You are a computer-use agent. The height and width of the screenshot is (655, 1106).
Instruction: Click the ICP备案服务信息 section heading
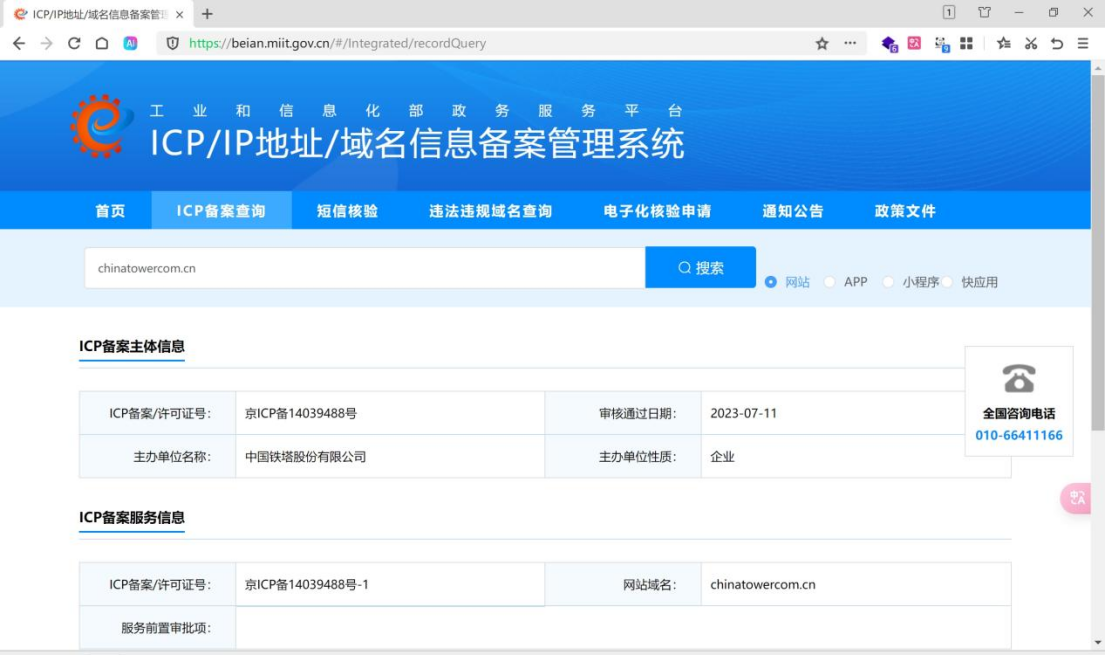pos(132,518)
